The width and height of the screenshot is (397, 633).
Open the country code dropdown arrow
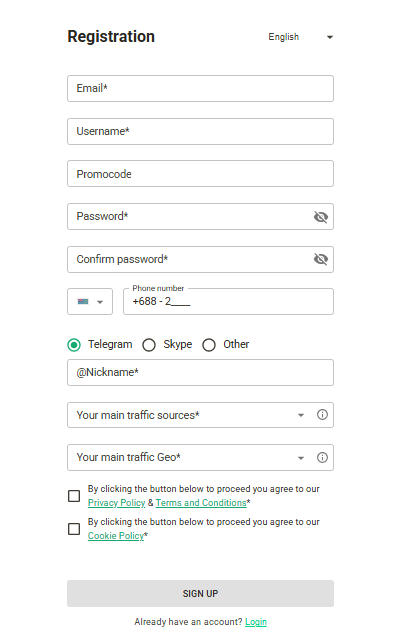click(100, 302)
